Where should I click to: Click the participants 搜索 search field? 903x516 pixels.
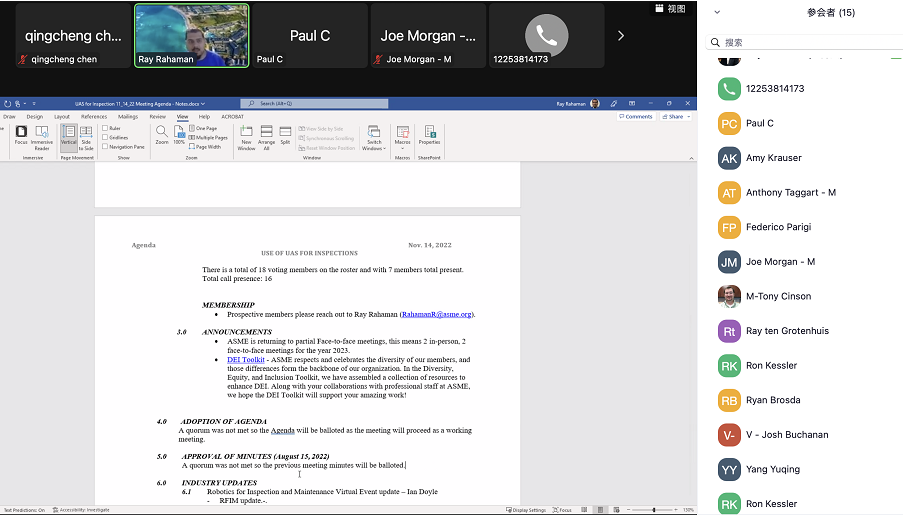(806, 43)
